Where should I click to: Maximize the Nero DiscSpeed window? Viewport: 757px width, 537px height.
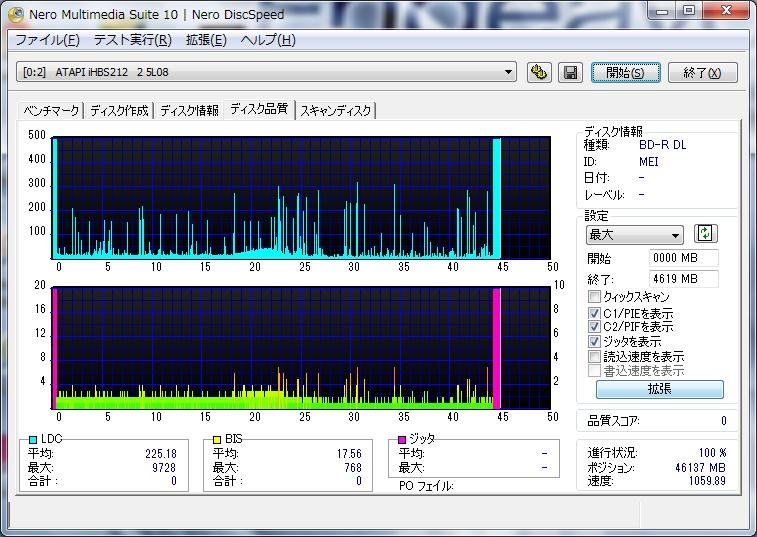[x=689, y=11]
